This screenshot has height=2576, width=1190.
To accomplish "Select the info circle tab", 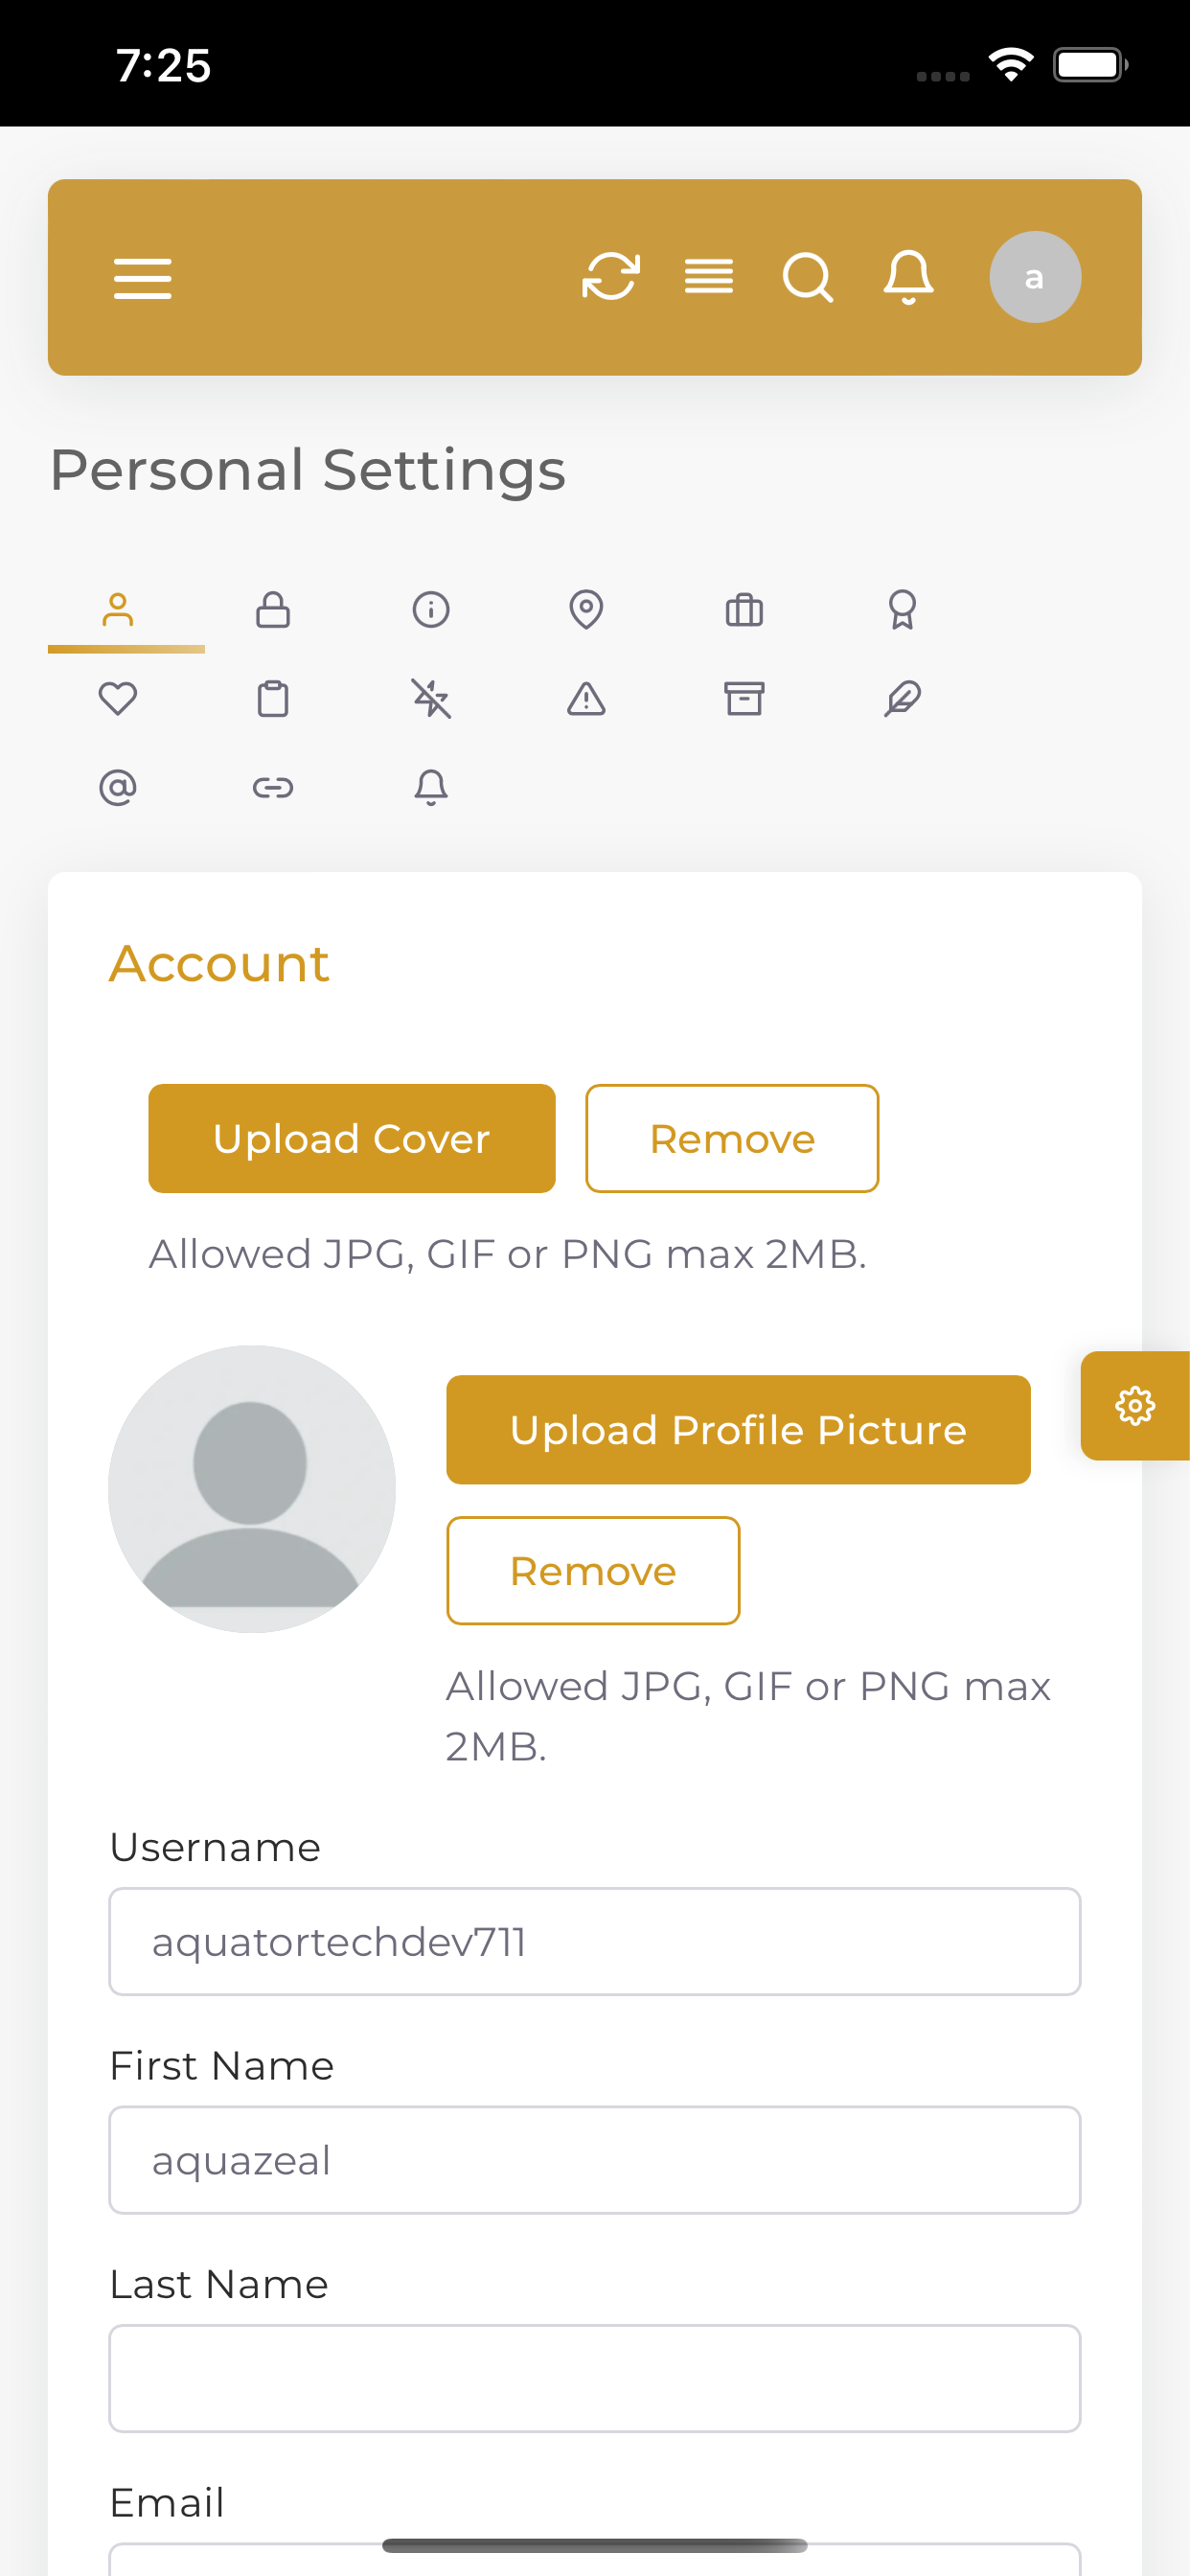I will point(431,609).
